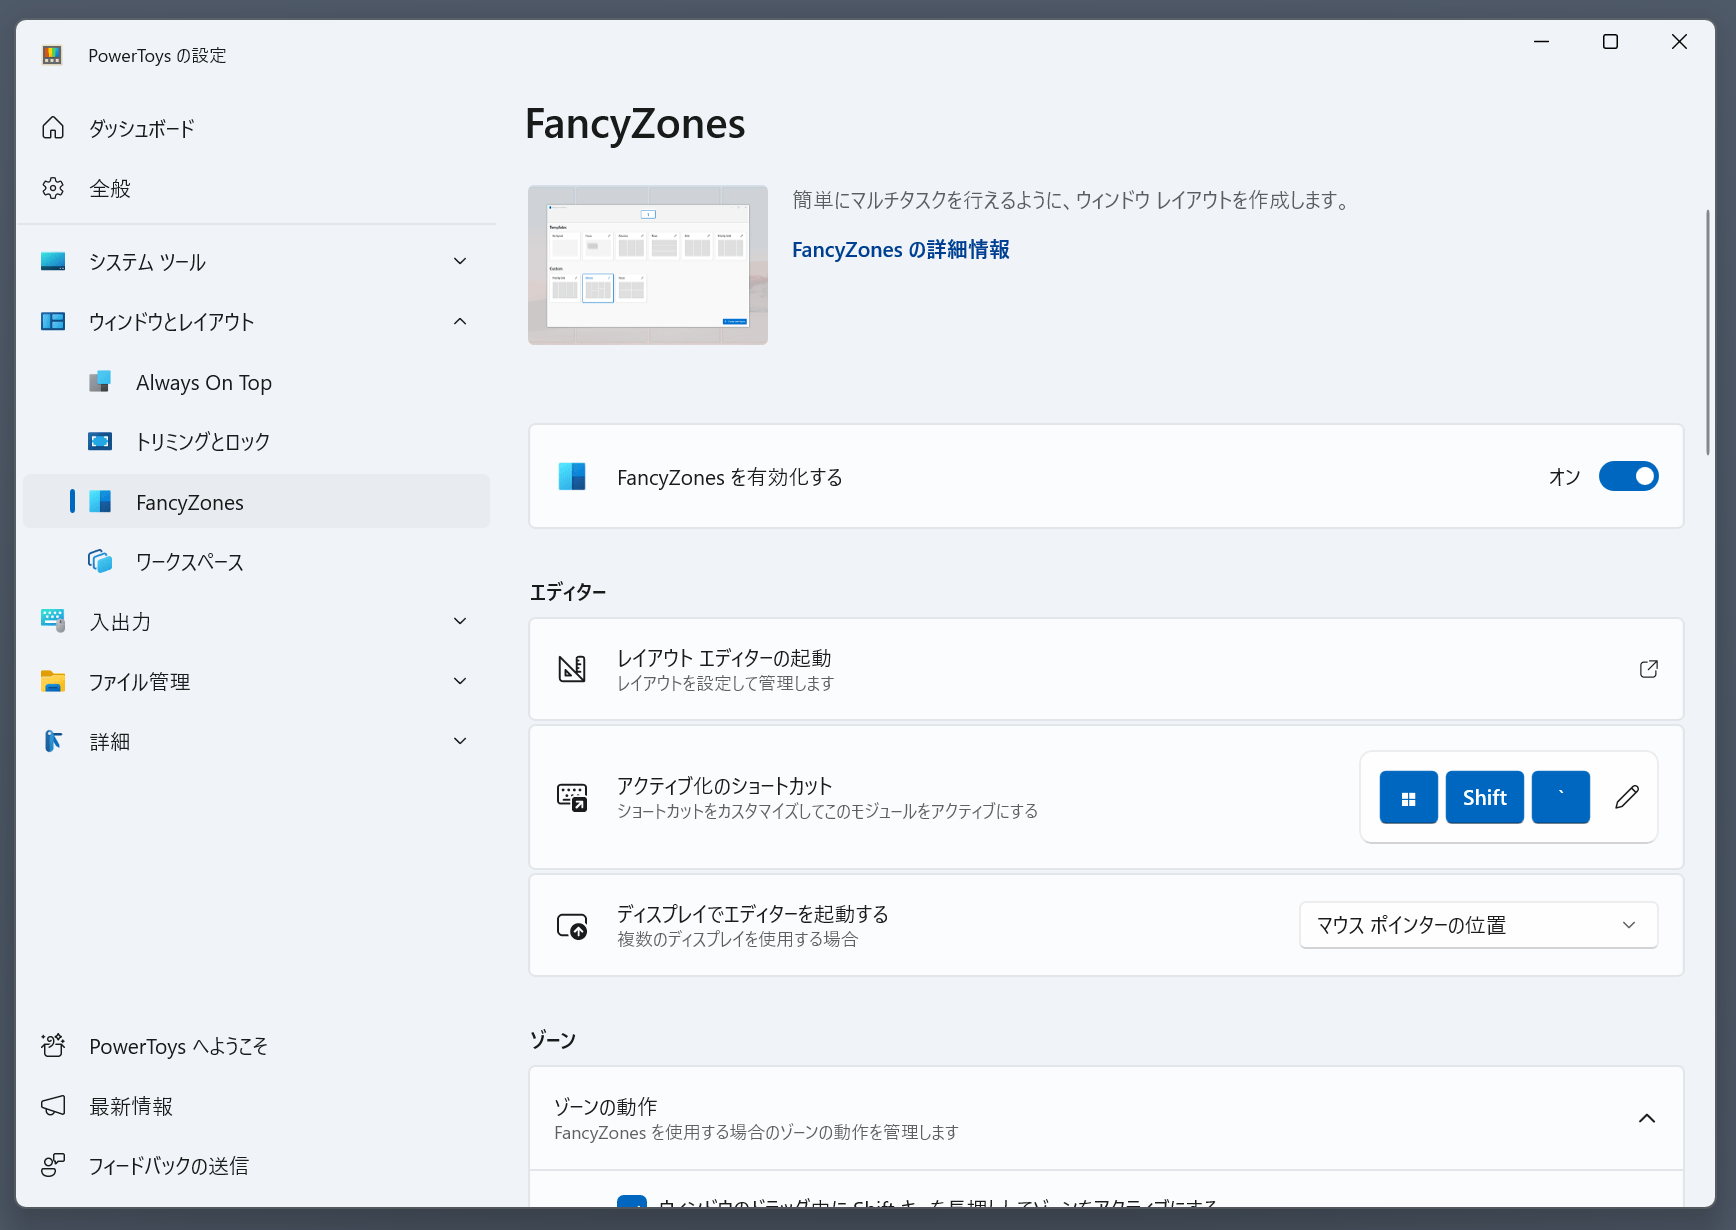1736x1230 pixels.
Task: Expand the 入出力 section
Action: (x=460, y=622)
